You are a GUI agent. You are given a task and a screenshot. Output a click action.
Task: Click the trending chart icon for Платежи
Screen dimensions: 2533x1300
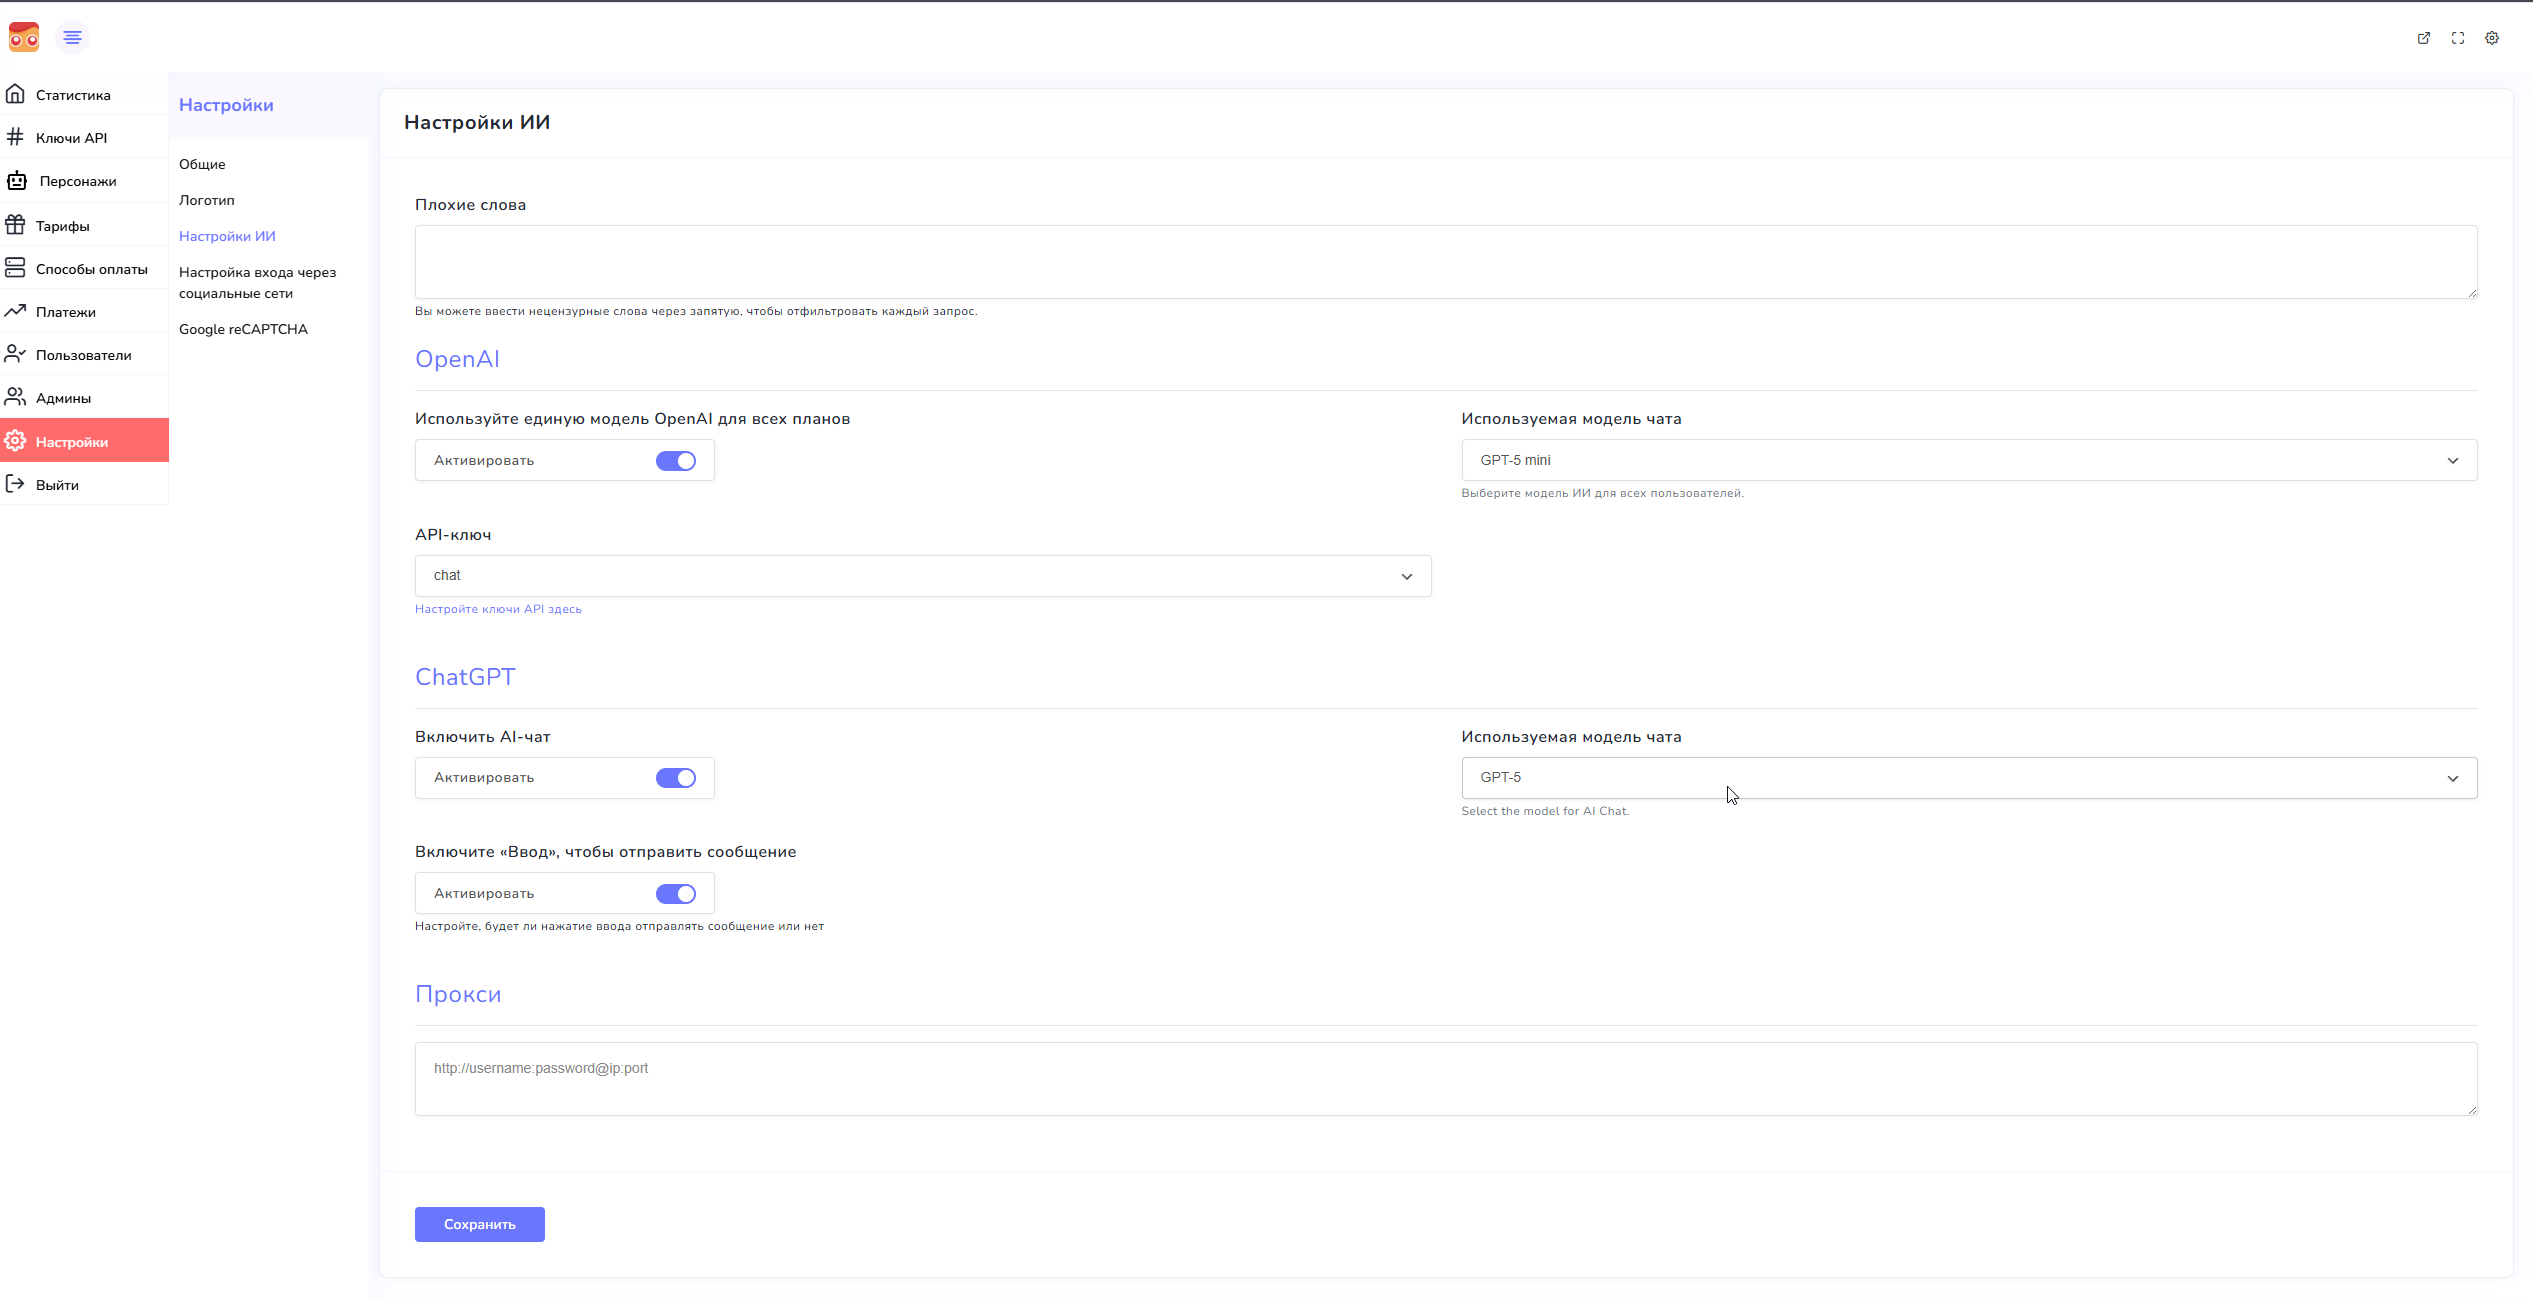[15, 311]
